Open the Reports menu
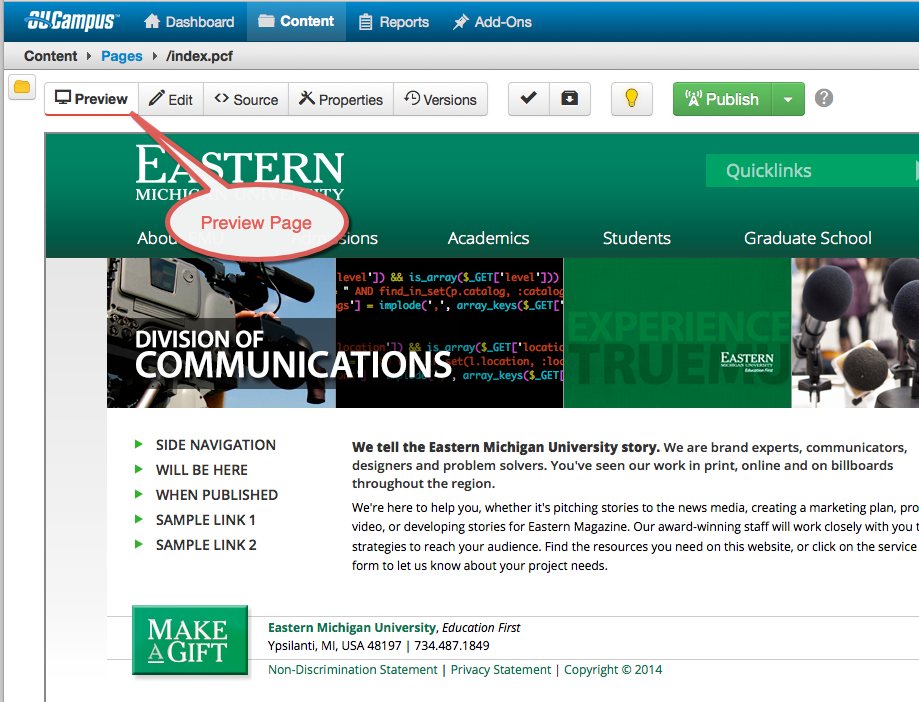Screen dimensions: 919x702 click(394, 22)
